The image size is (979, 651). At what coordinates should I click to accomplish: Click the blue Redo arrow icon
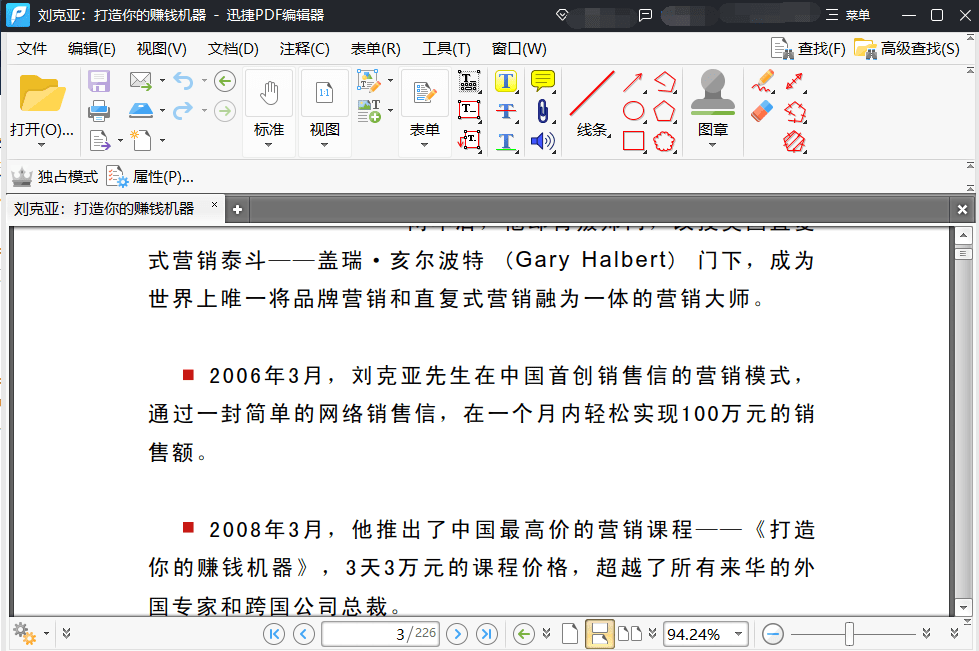click(x=183, y=111)
